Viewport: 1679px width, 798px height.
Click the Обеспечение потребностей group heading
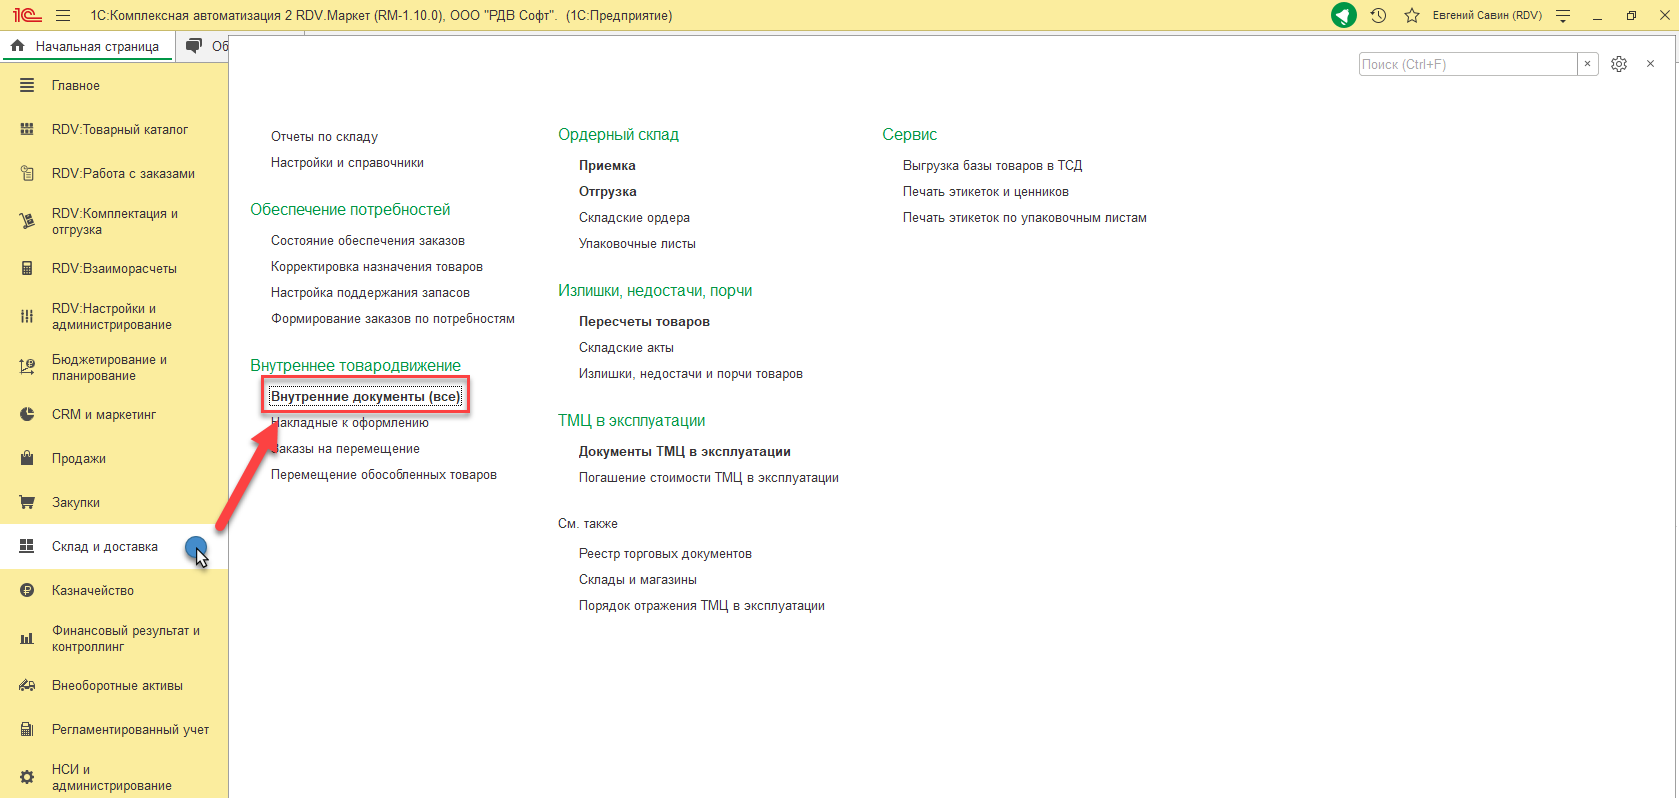tap(350, 210)
